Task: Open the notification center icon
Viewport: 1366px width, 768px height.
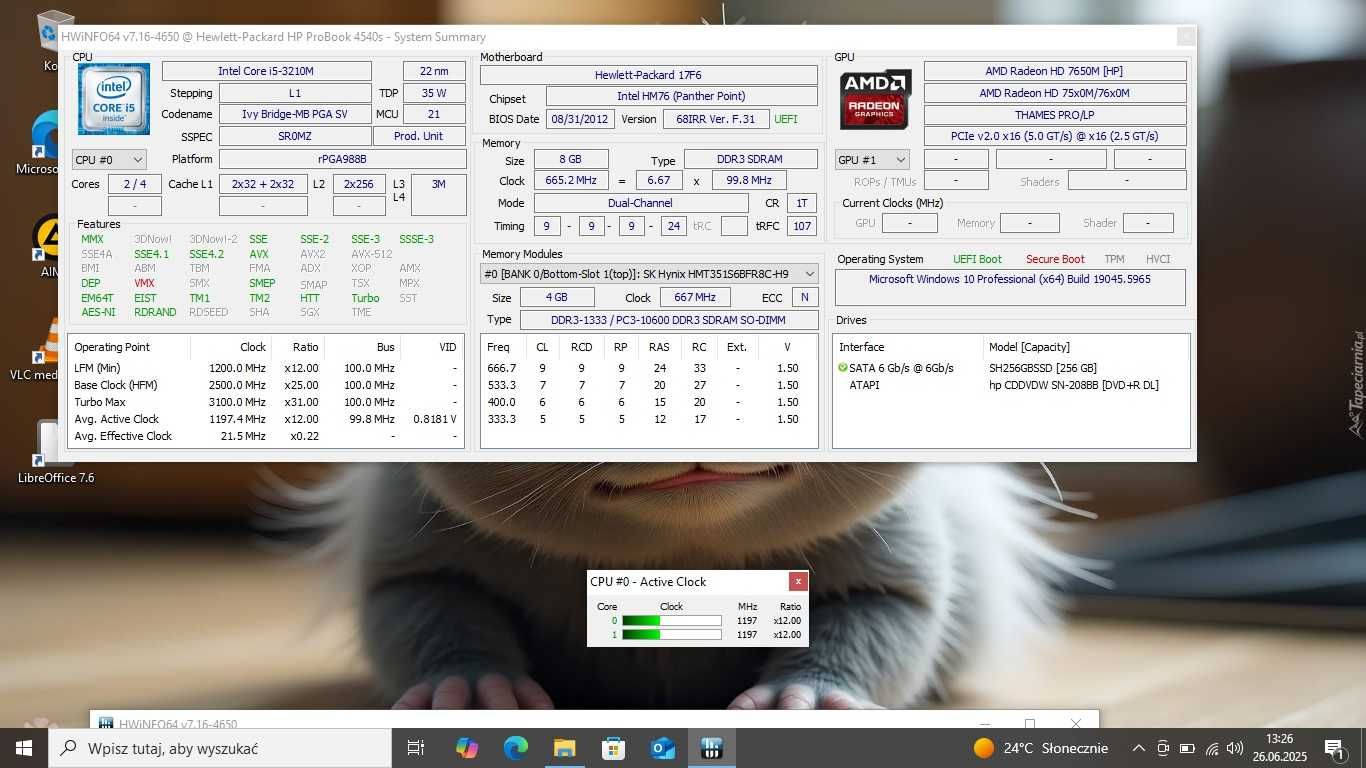Action: coord(1334,748)
